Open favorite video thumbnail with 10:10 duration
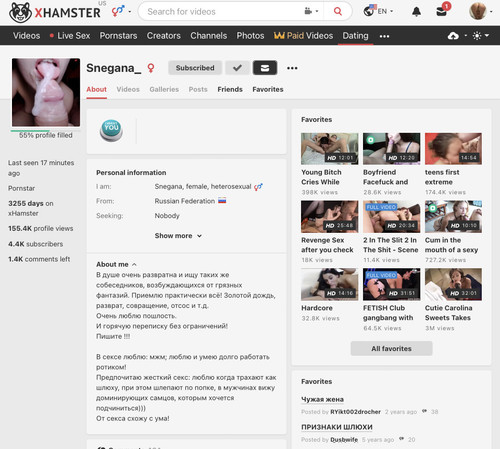This screenshot has width=500, height=449. point(453,217)
